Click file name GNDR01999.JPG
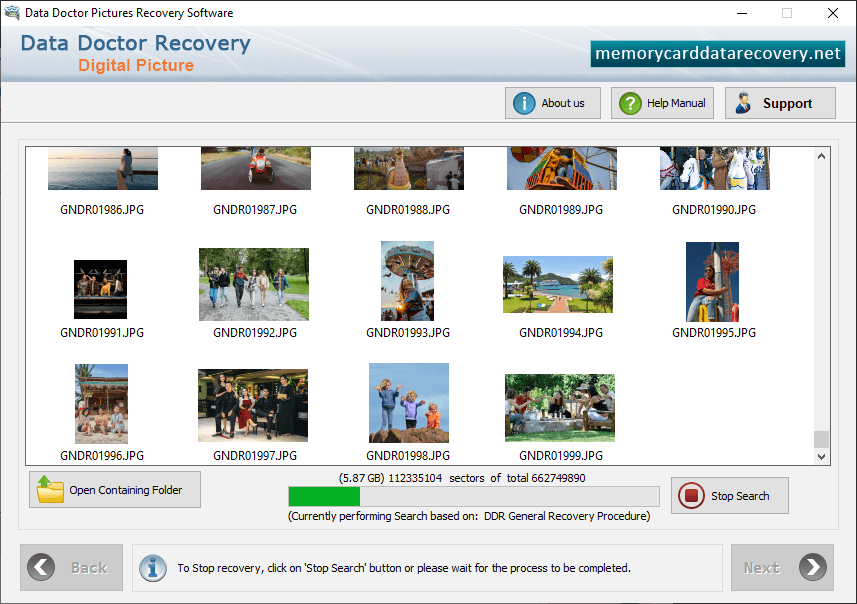 (x=561, y=456)
